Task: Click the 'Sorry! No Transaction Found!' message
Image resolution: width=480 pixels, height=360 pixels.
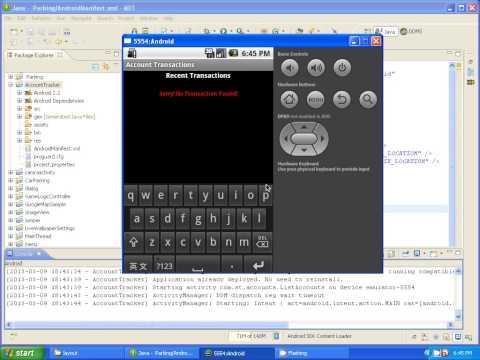Action: coord(199,94)
